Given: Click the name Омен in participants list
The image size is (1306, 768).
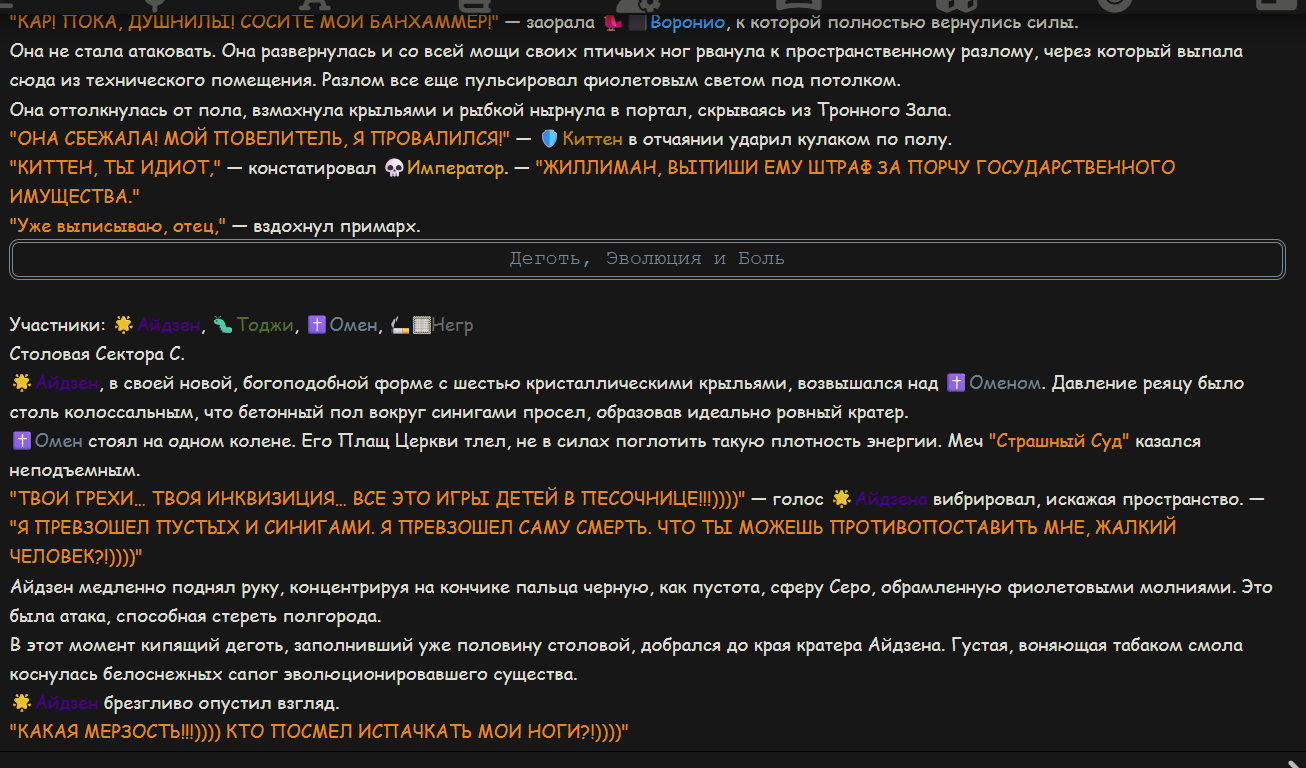Looking at the screenshot, I should (354, 325).
